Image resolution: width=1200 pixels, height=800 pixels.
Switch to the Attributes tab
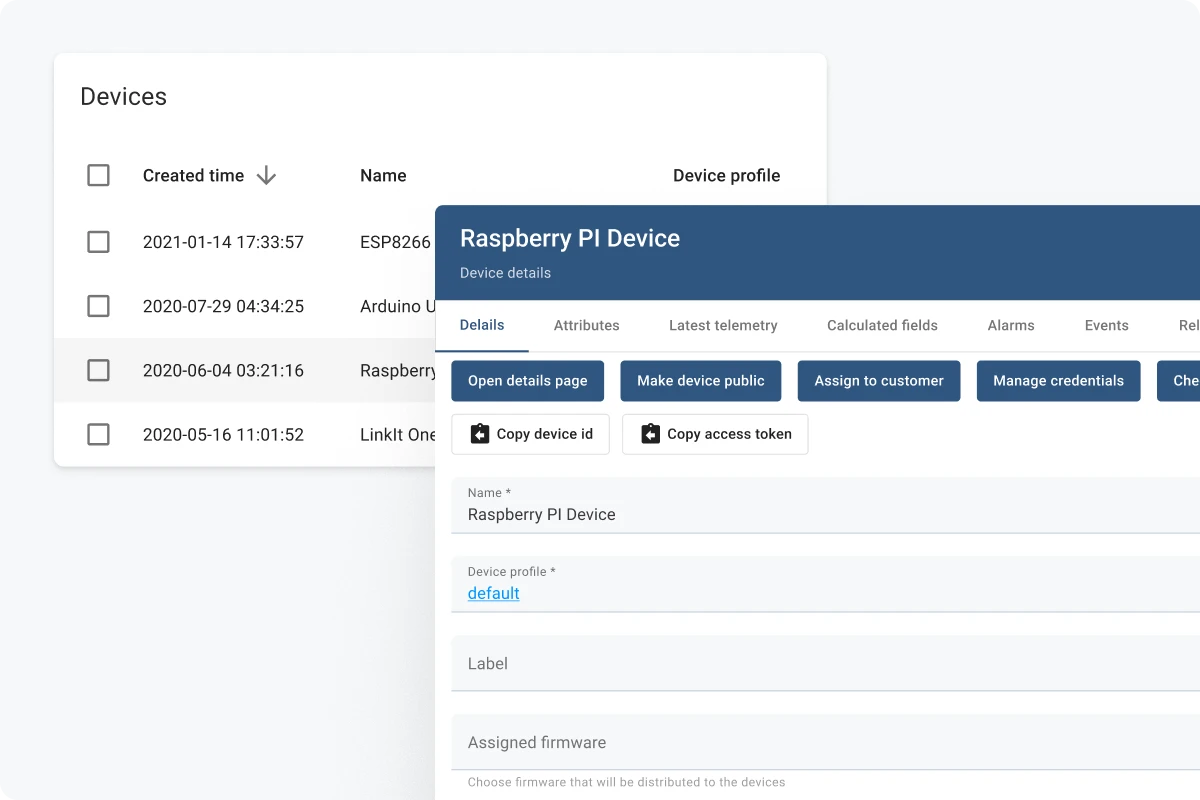tap(586, 325)
